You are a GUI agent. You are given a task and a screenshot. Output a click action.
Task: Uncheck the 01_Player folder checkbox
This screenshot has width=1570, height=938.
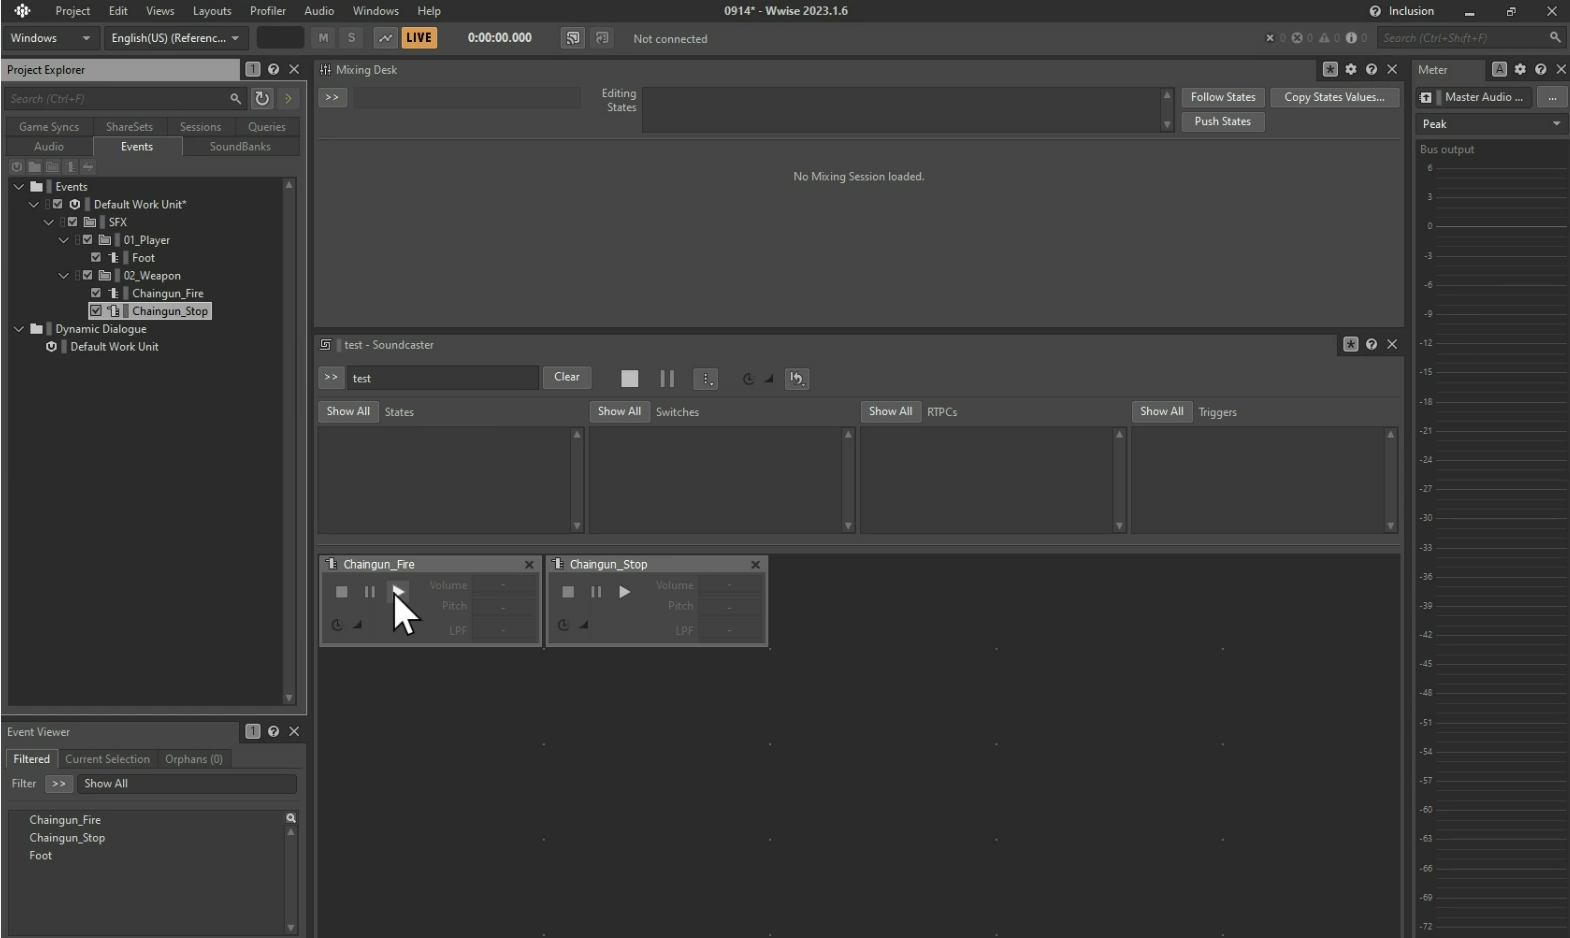88,240
